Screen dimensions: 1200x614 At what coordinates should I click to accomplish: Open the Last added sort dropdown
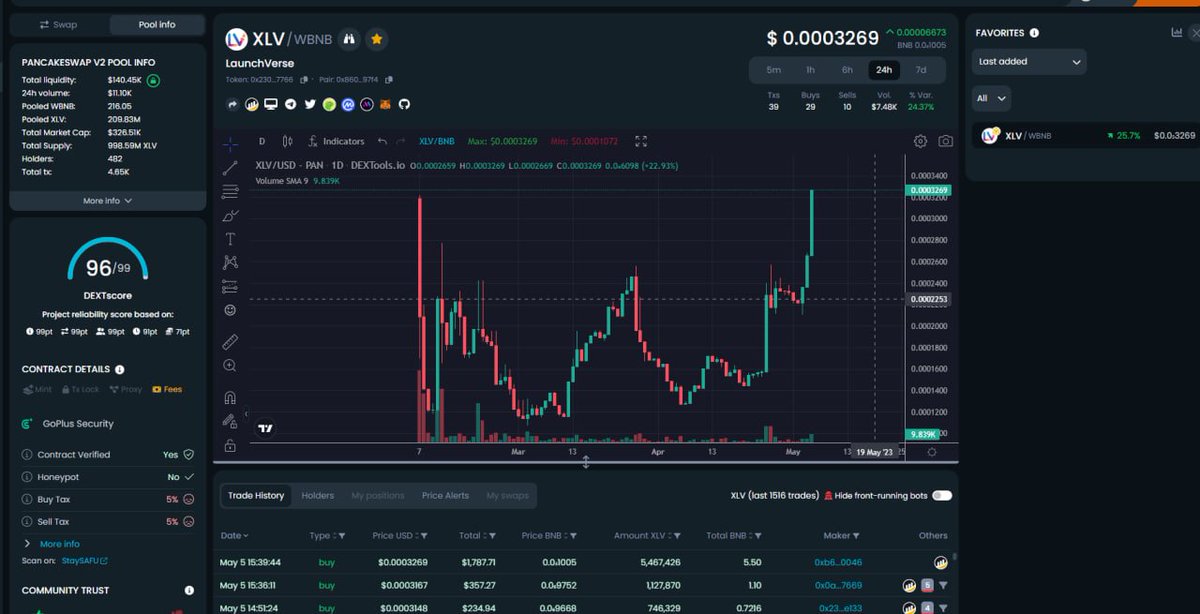pyautogui.click(x=1030, y=61)
